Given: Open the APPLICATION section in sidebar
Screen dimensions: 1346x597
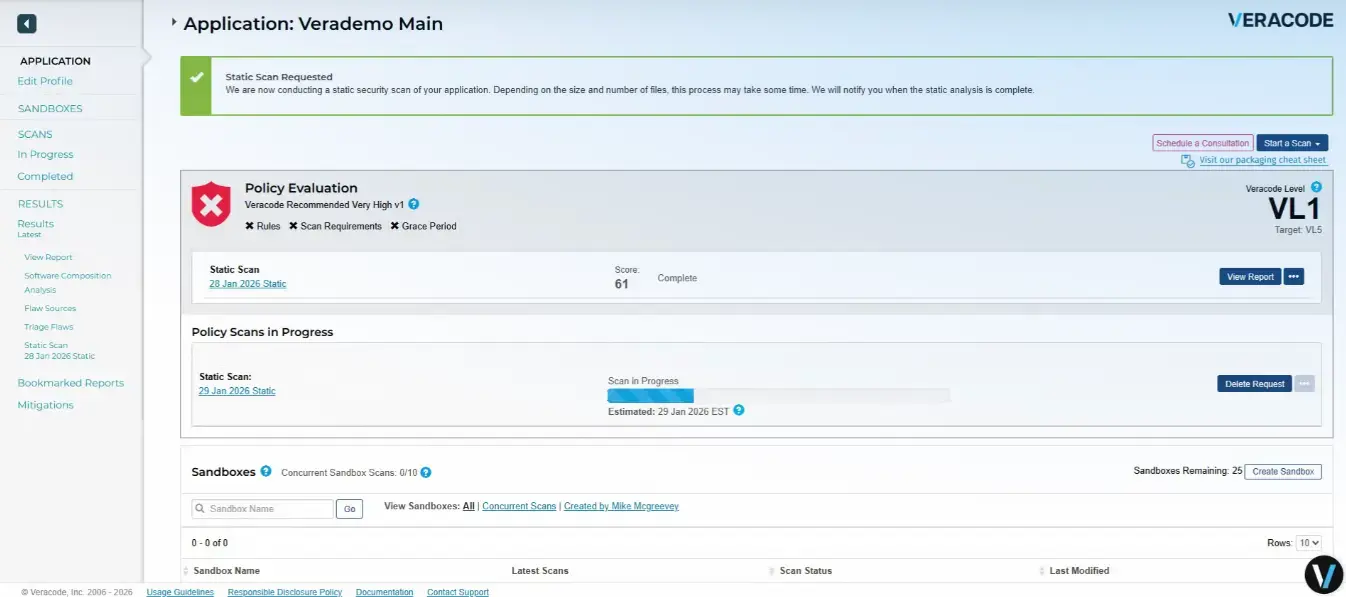Looking at the screenshot, I should click(55, 61).
